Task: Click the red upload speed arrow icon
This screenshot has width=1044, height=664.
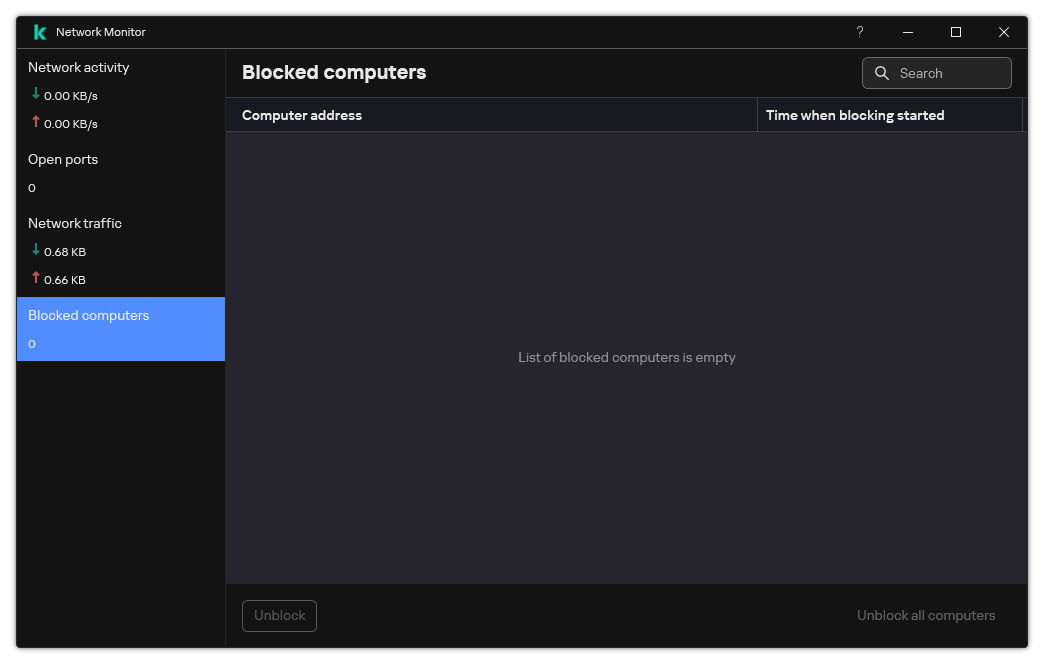Action: pos(34,124)
